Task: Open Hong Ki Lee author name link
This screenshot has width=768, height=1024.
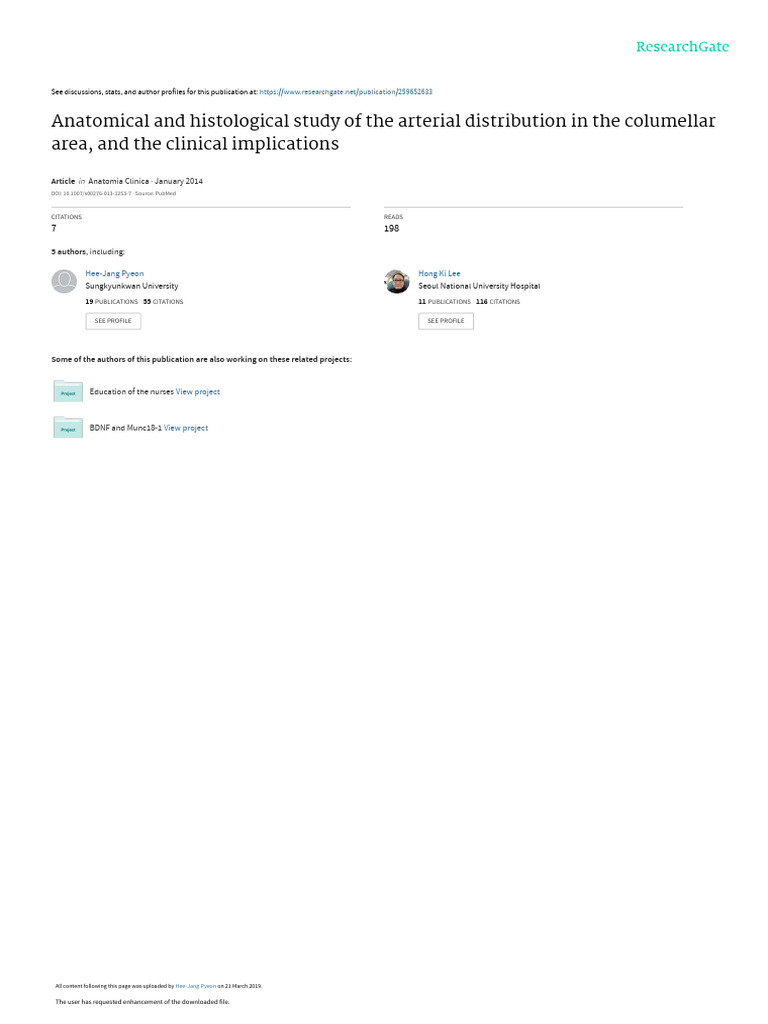Action: [x=439, y=274]
